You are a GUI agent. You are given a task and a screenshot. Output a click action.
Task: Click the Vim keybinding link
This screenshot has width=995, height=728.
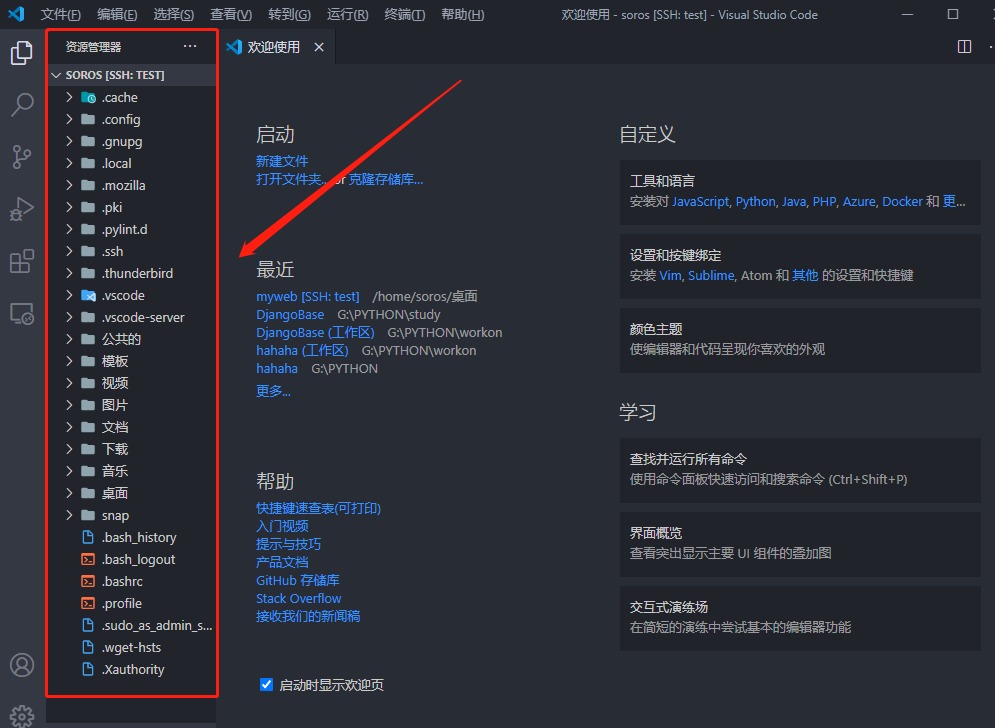tap(669, 275)
